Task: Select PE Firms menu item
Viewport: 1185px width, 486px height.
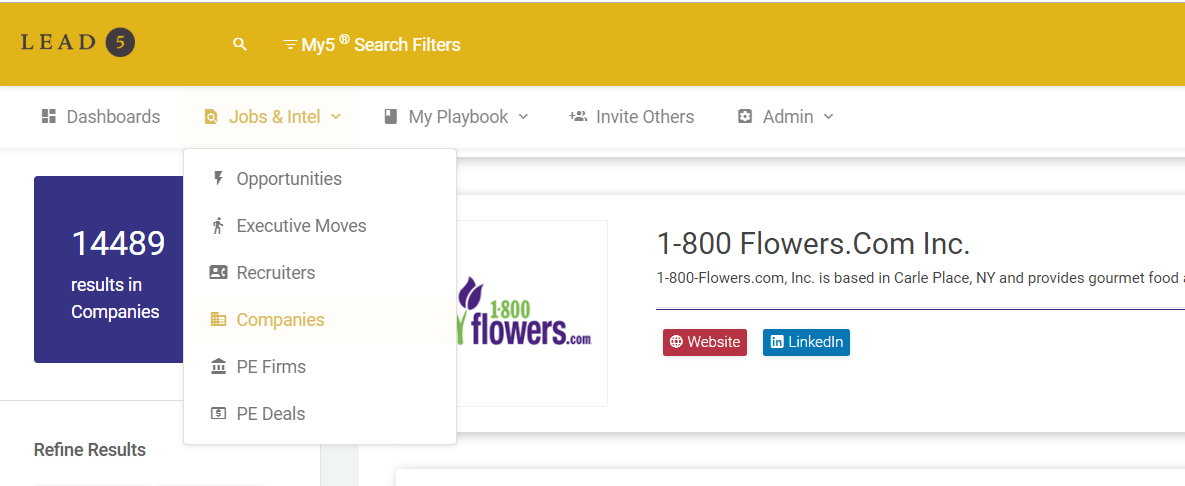Action: tap(320, 367)
